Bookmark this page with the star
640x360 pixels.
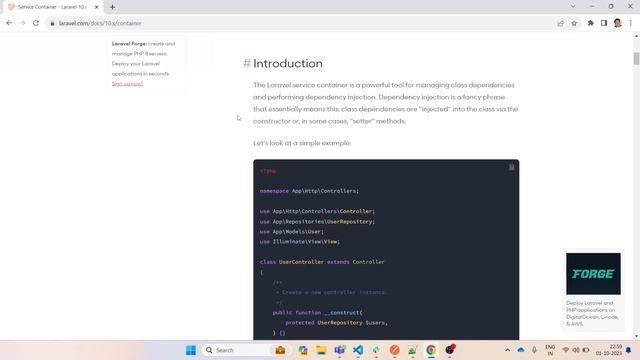(x=574, y=23)
